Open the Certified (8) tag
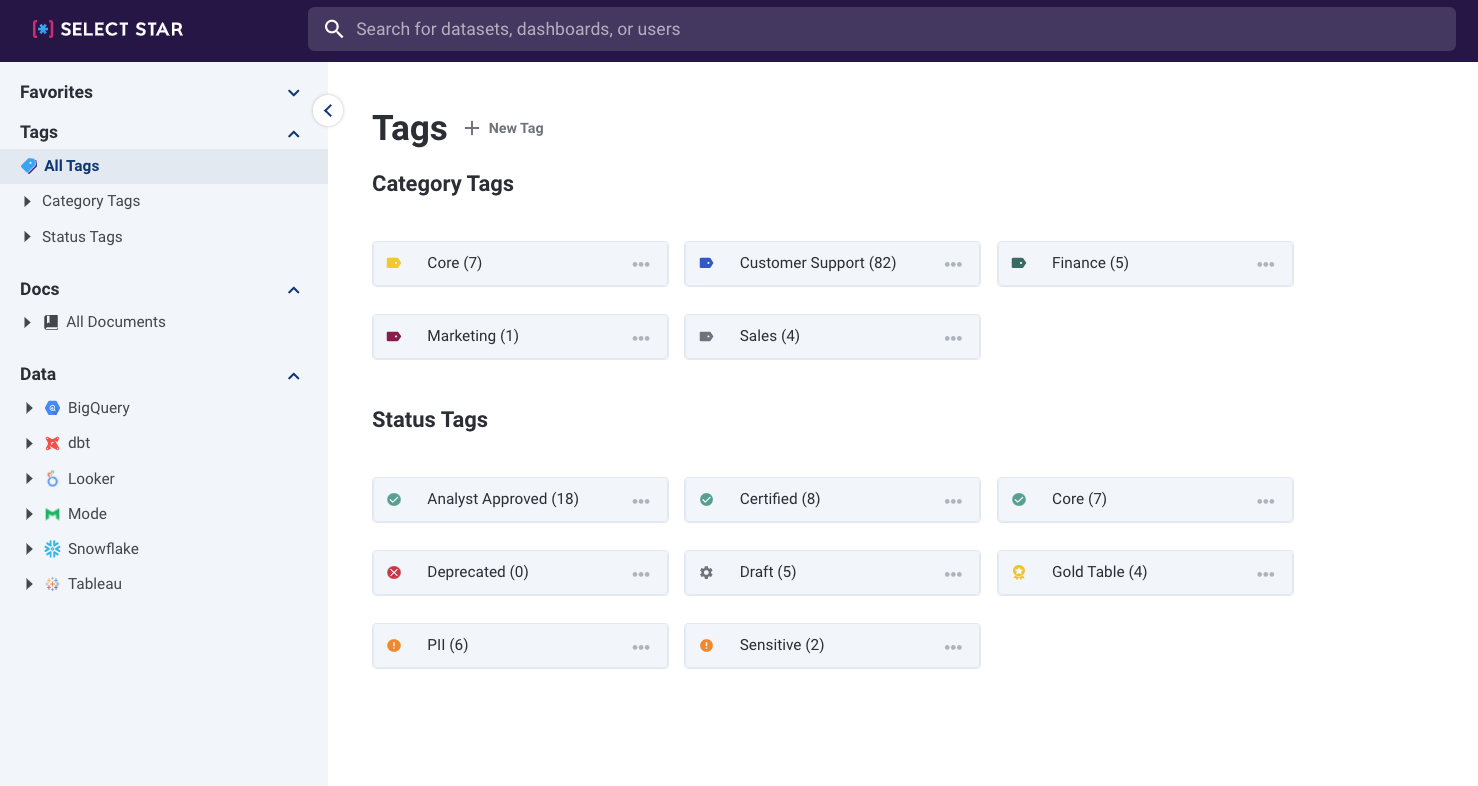 832,500
